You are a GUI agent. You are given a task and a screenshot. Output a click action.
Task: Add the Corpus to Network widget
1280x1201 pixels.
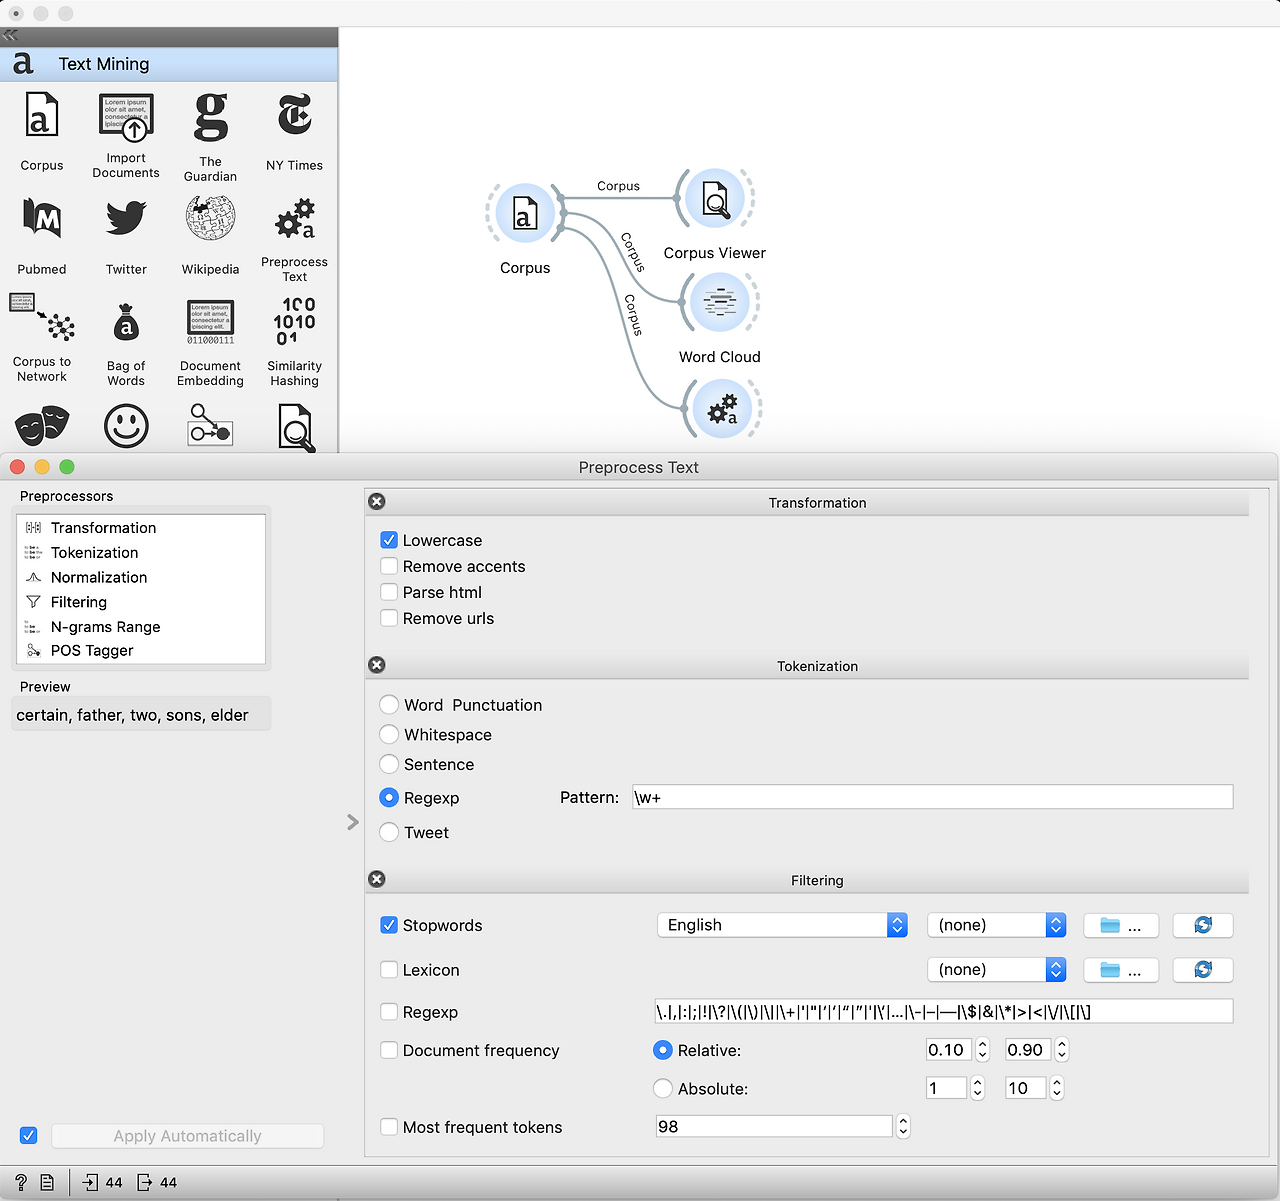point(42,339)
